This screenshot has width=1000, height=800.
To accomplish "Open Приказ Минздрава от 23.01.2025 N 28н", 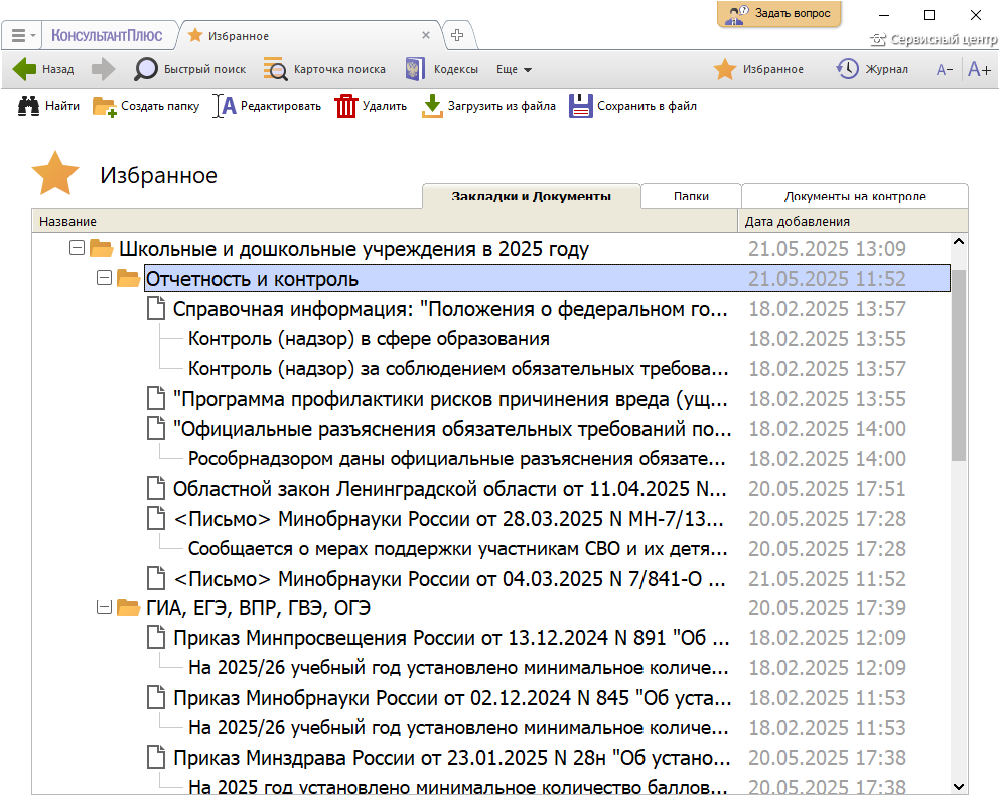I will (x=452, y=758).
